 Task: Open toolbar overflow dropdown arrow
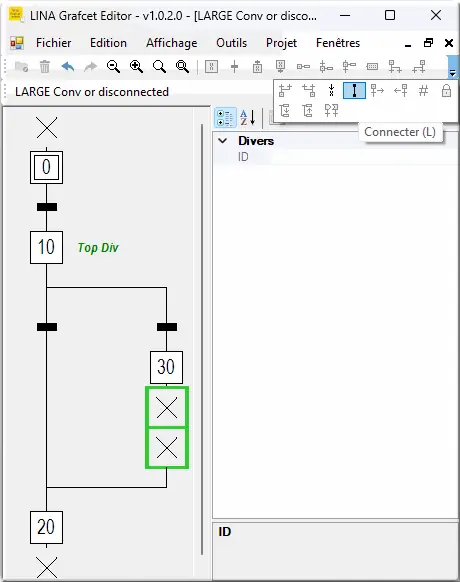click(x=452, y=67)
